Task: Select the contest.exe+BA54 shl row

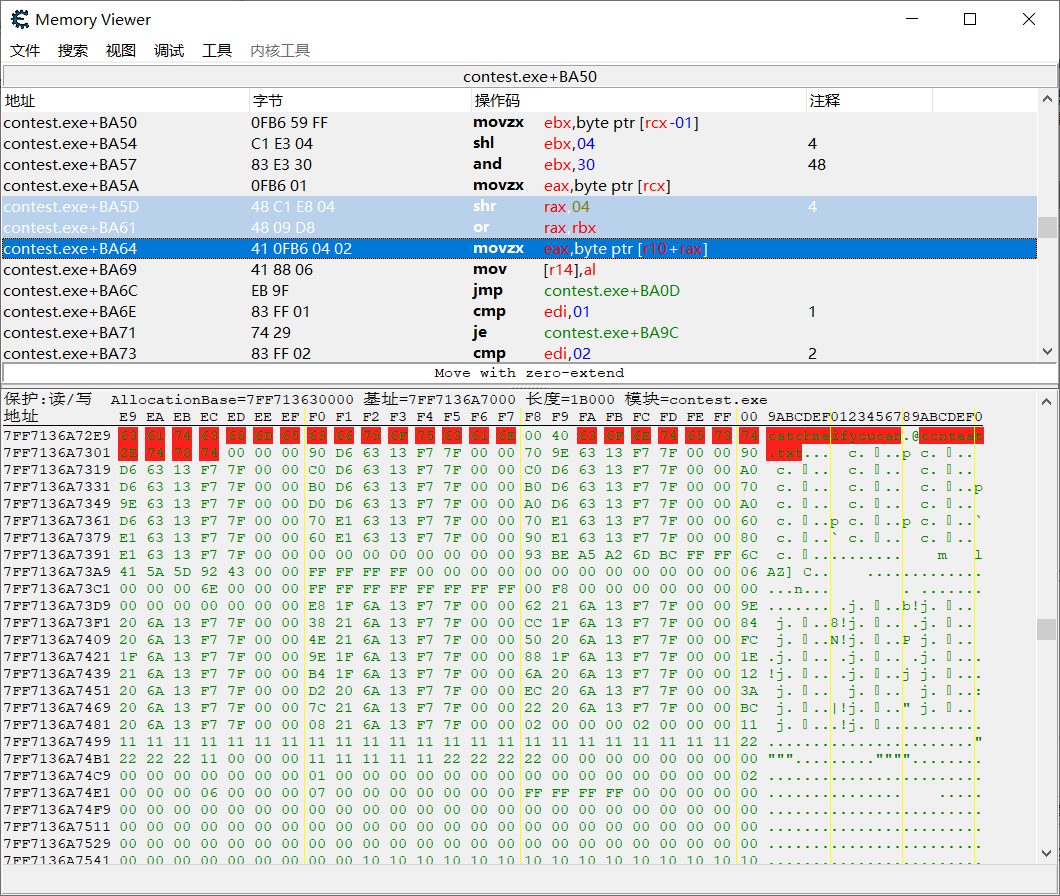Action: point(519,144)
